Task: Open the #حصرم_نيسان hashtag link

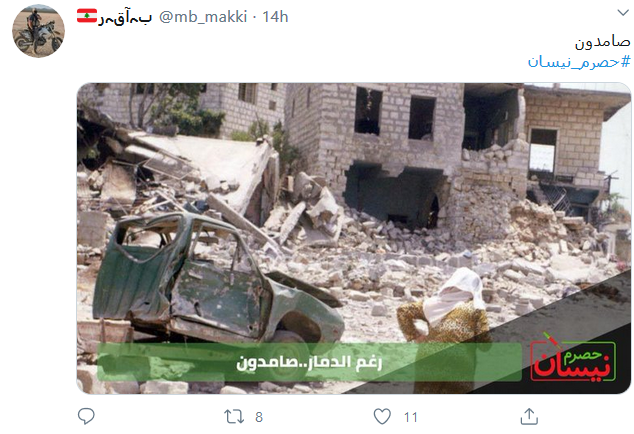Action: tap(579, 62)
